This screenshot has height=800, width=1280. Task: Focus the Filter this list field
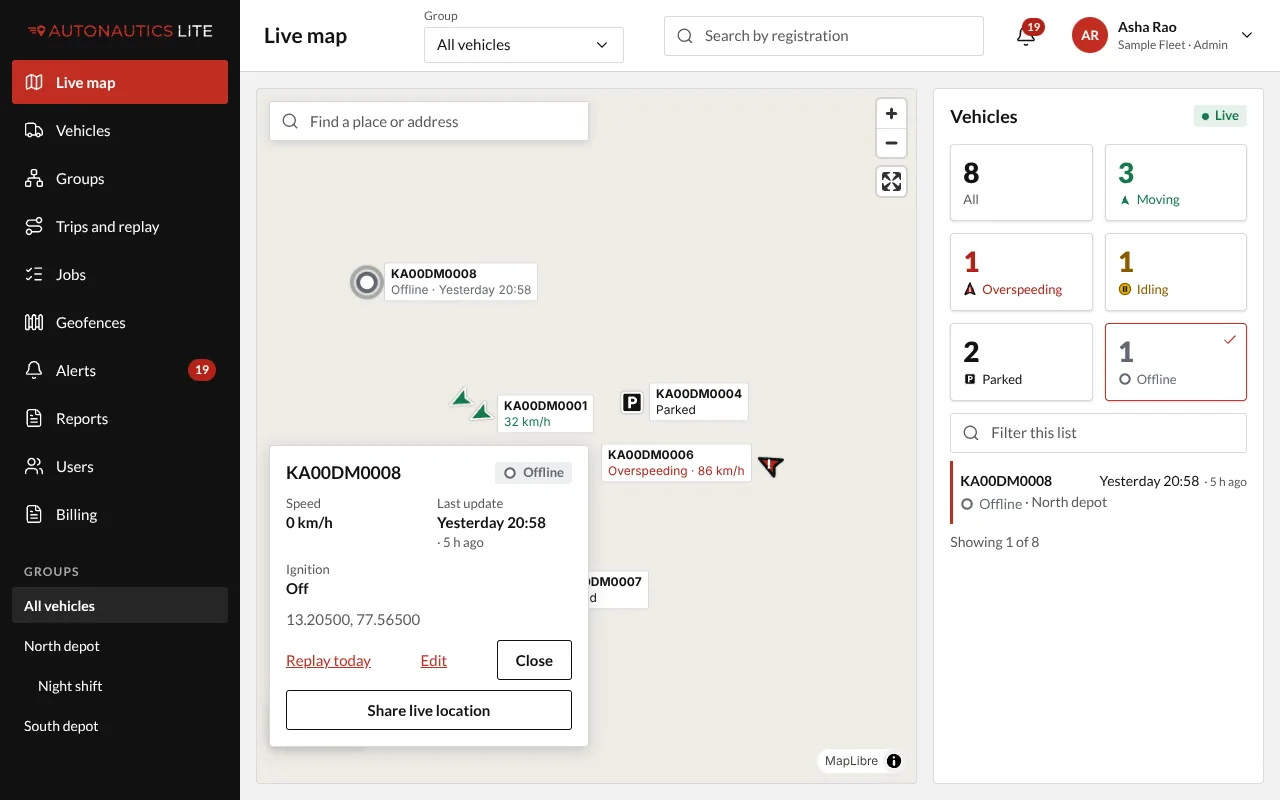[1098, 433]
